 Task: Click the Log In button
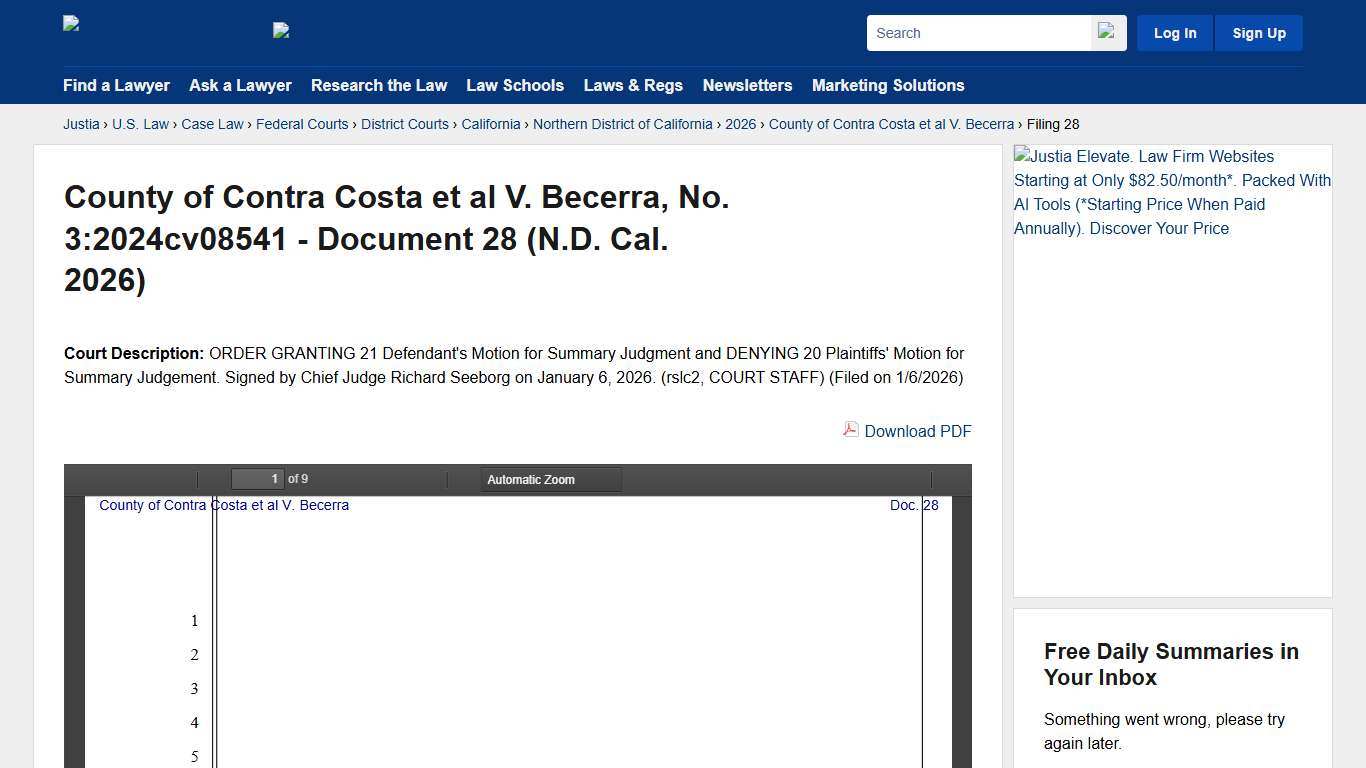pyautogui.click(x=1174, y=32)
